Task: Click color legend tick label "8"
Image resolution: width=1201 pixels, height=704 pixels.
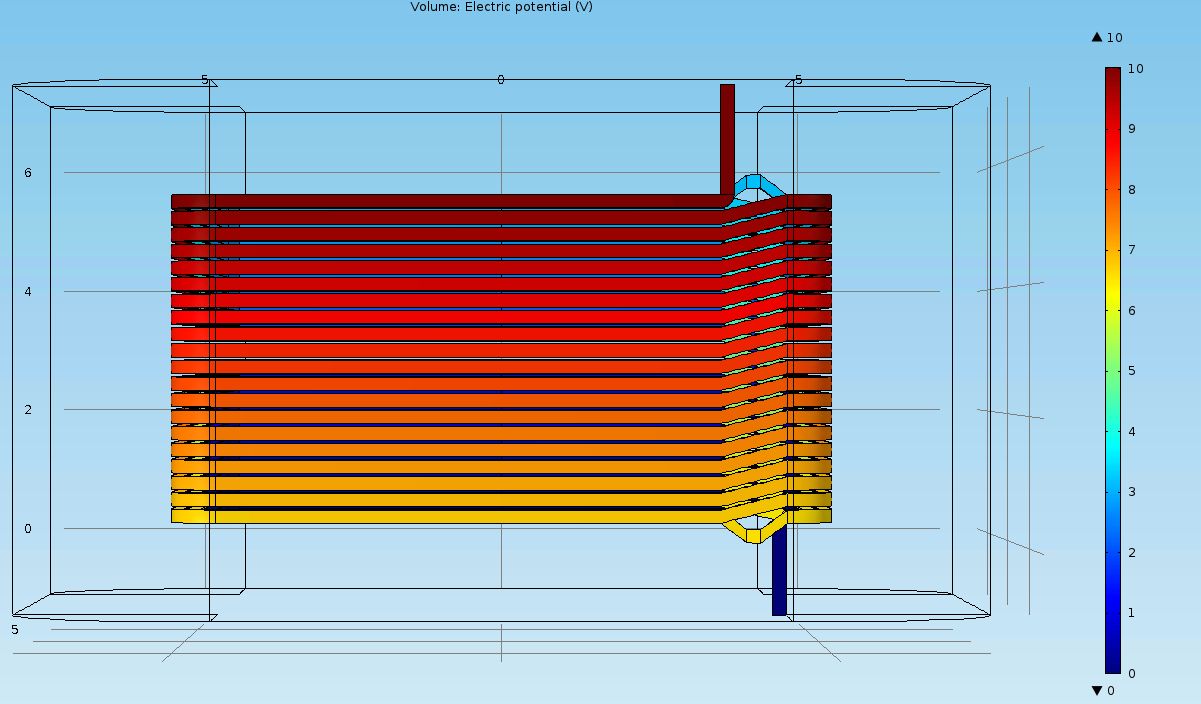Action: click(x=1131, y=189)
